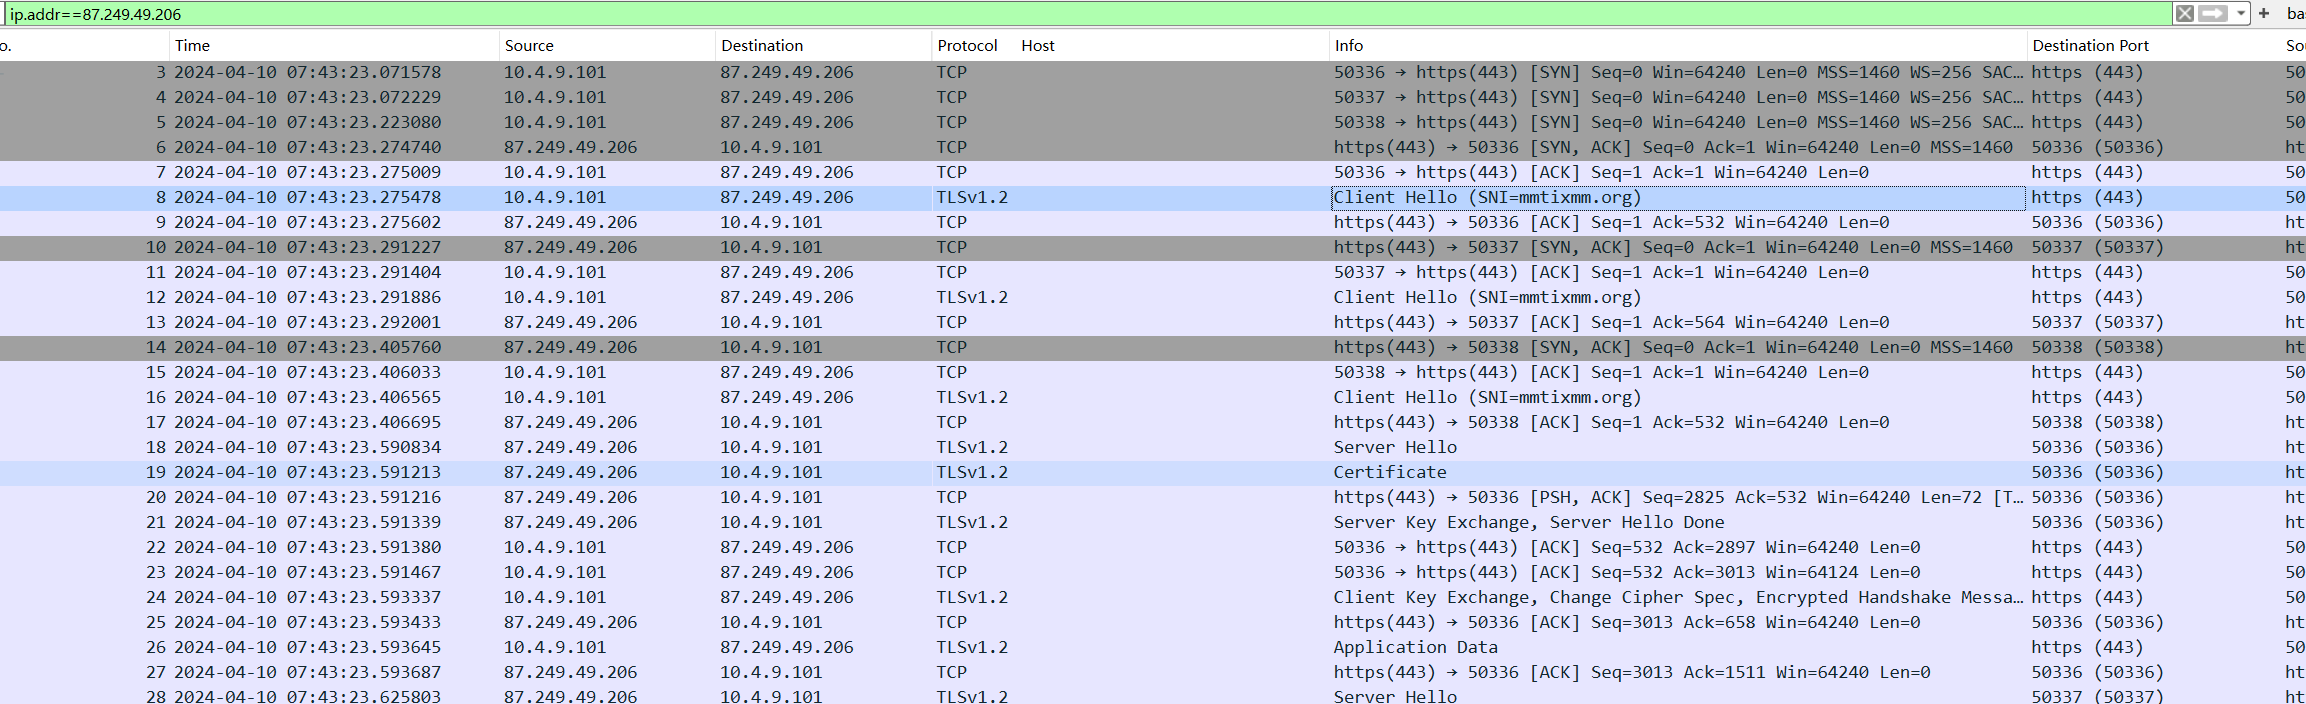The width and height of the screenshot is (2306, 704).
Task: Apply the display filter using the arrow icon
Action: (2213, 13)
